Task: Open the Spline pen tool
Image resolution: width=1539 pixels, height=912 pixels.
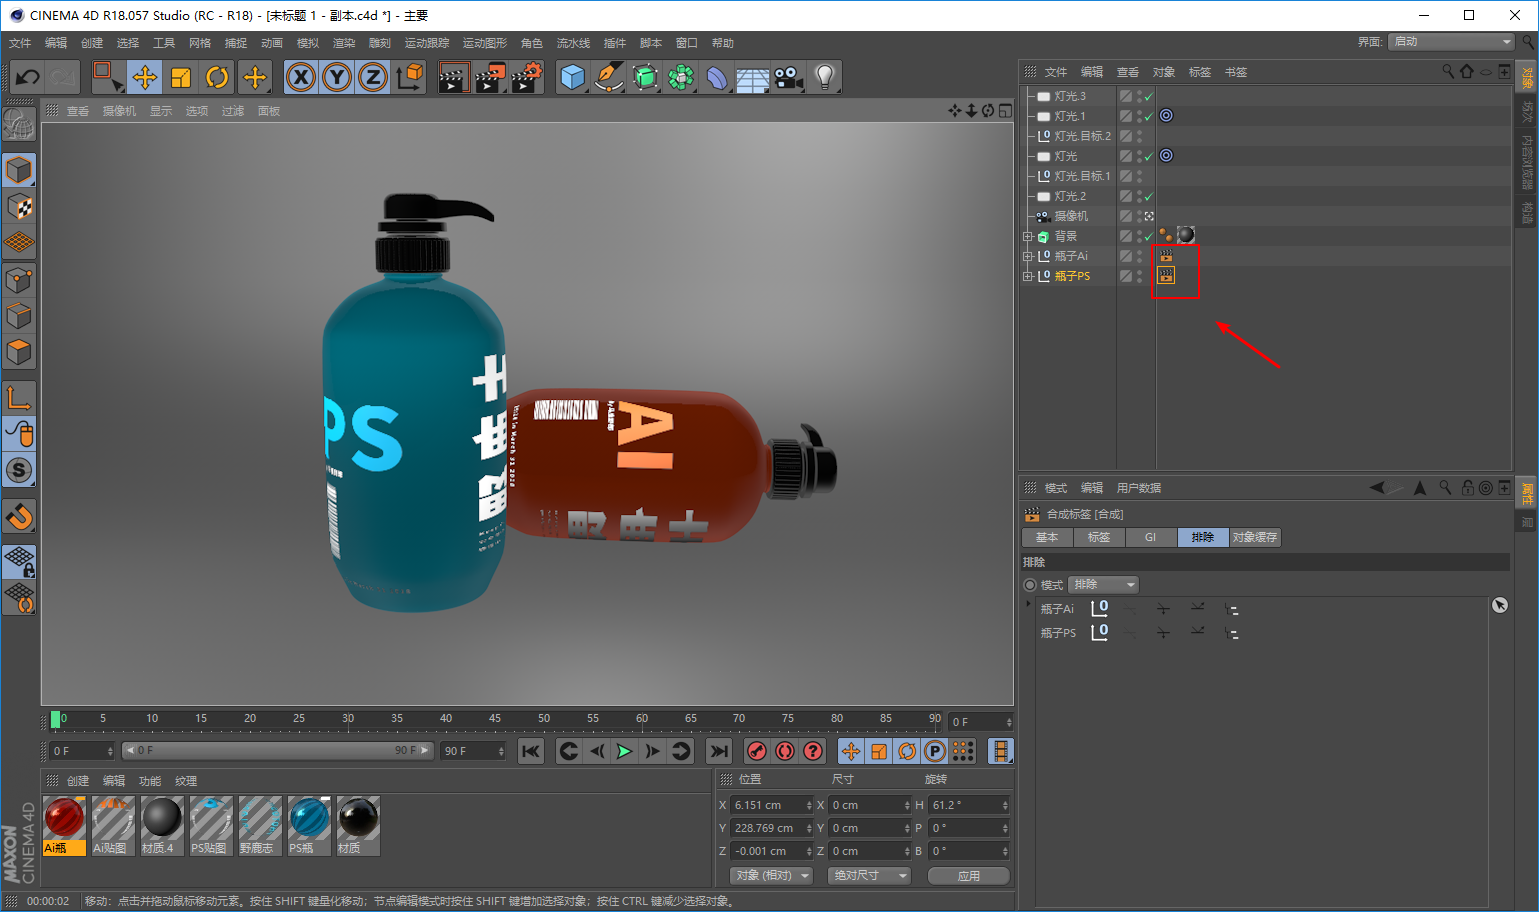Action: coord(609,77)
